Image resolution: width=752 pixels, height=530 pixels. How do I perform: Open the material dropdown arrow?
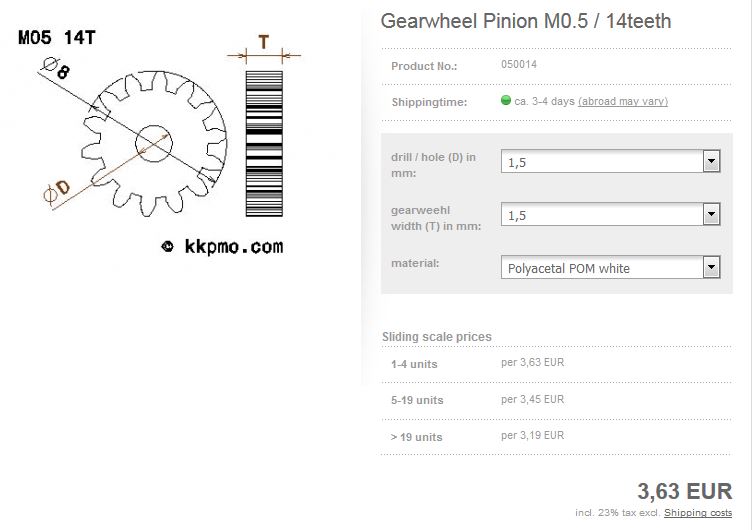711,268
